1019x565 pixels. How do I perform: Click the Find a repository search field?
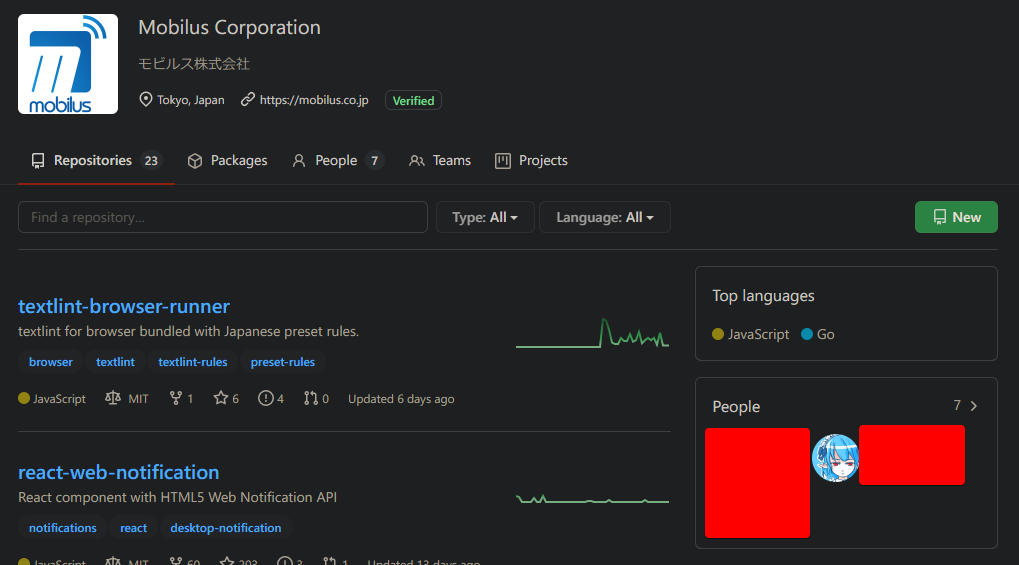tap(223, 217)
